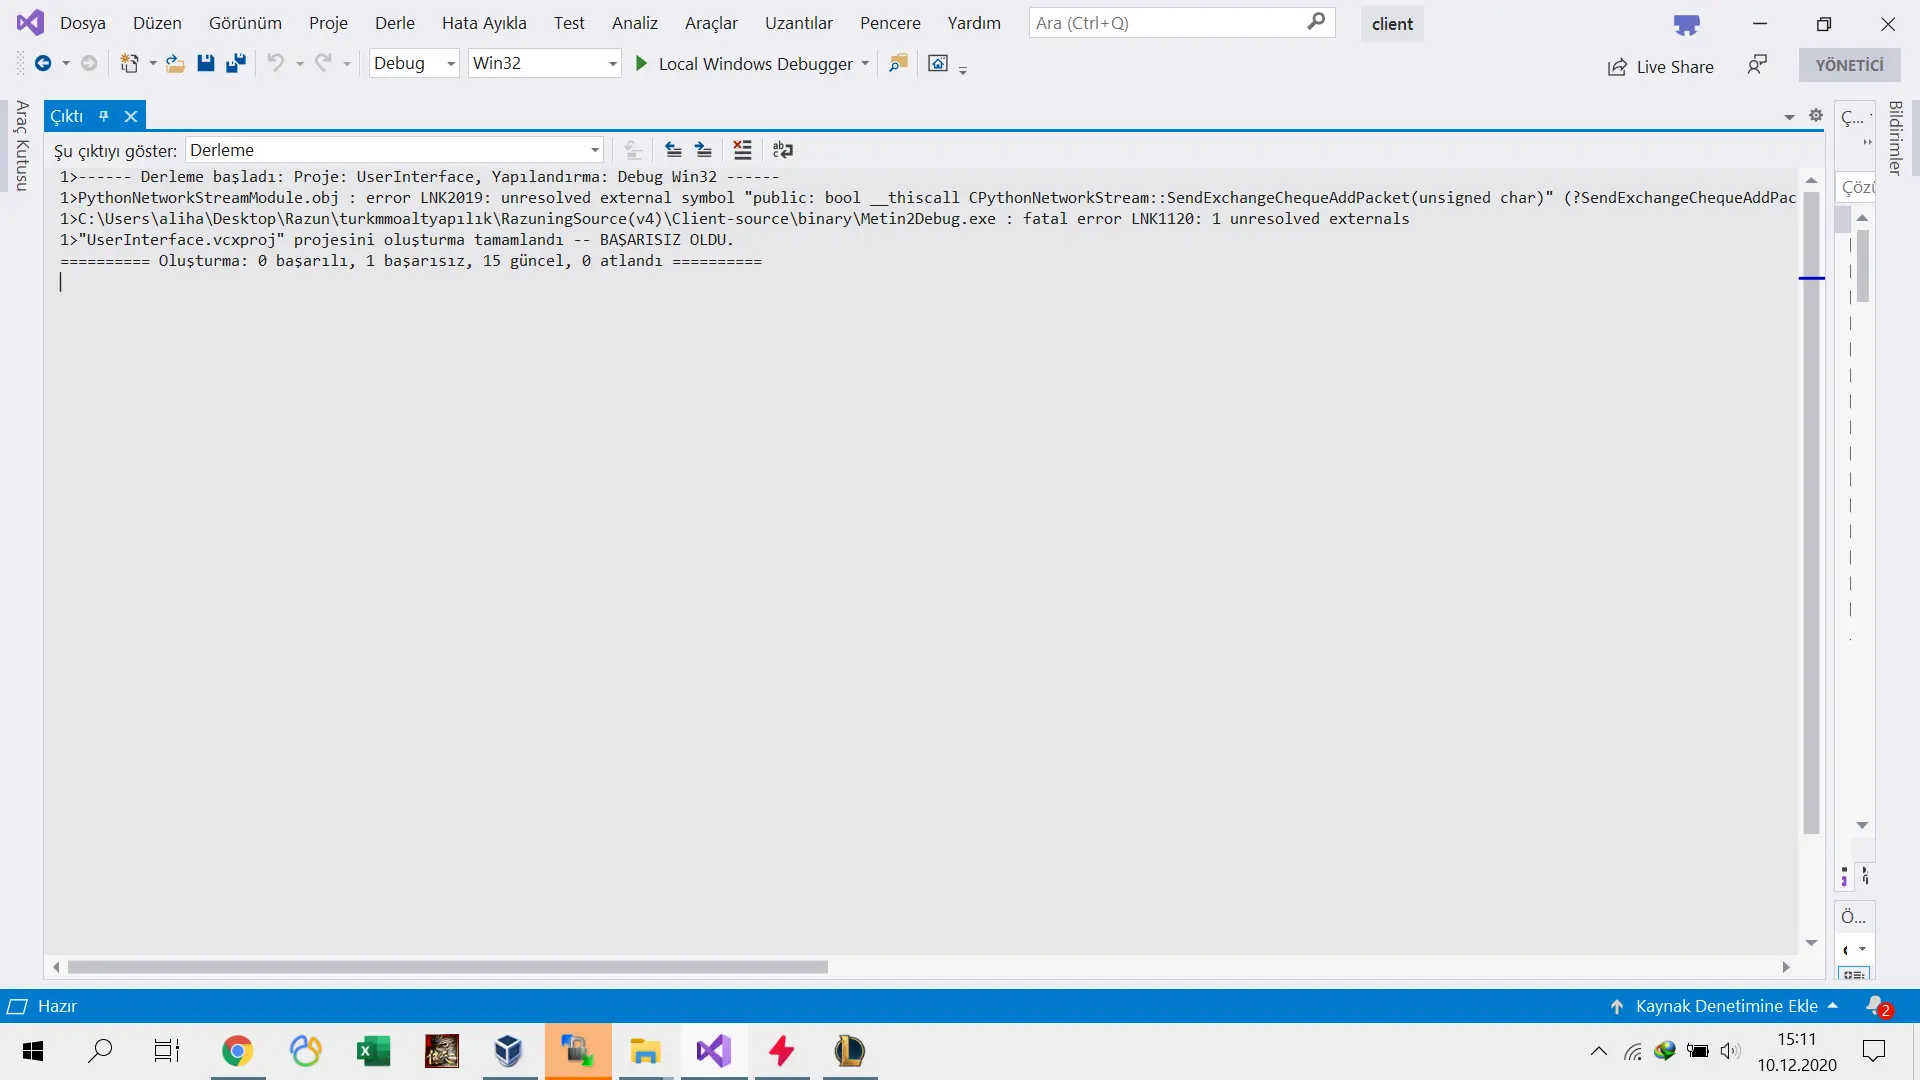Viewport: 1920px width, 1080px height.
Task: Toggle pin on the Çıktı panel
Action: 104,116
